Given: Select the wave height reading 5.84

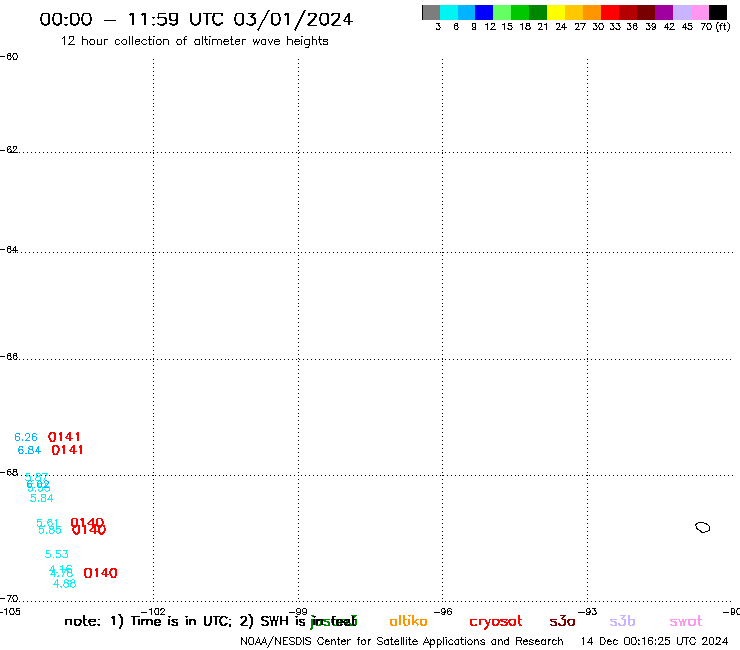Looking at the screenshot, I should 42,498.
